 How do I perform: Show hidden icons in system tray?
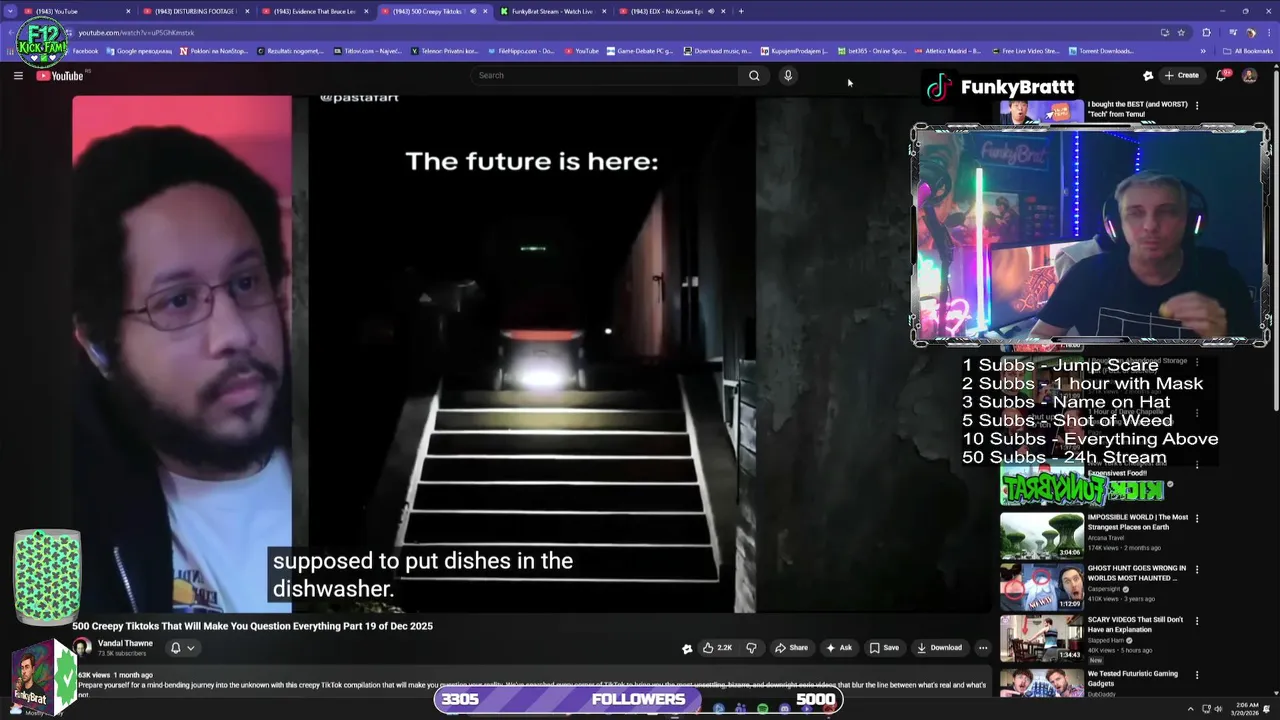1191,708
